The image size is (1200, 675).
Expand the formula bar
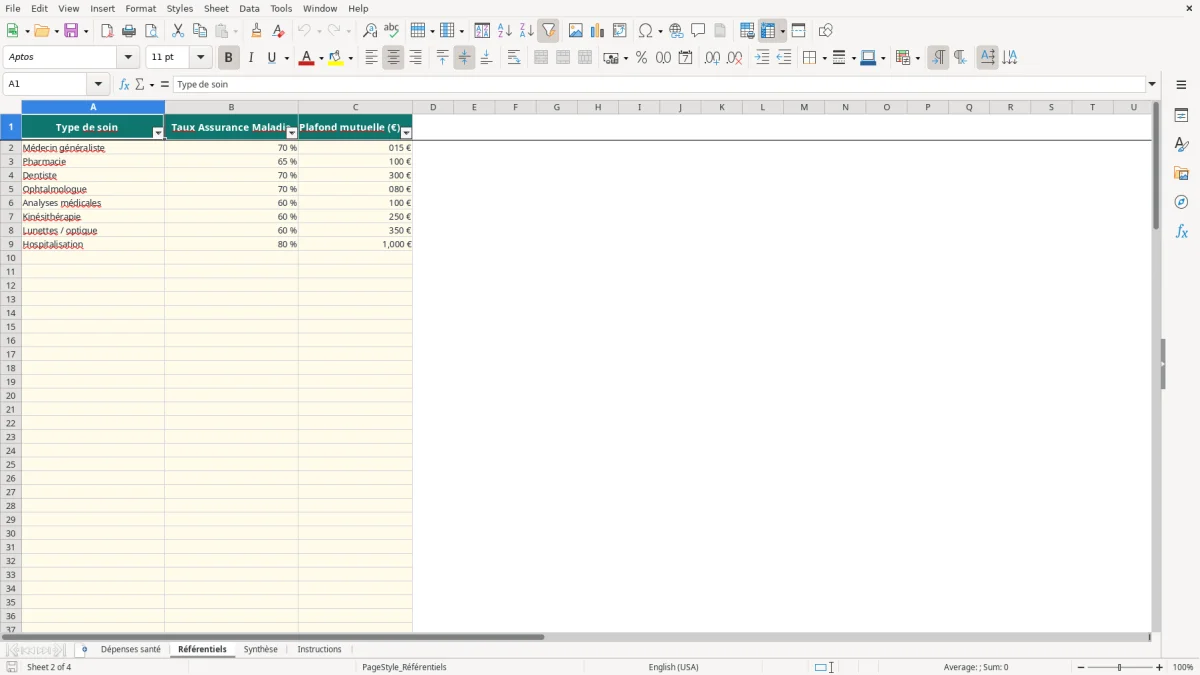[x=1152, y=85]
